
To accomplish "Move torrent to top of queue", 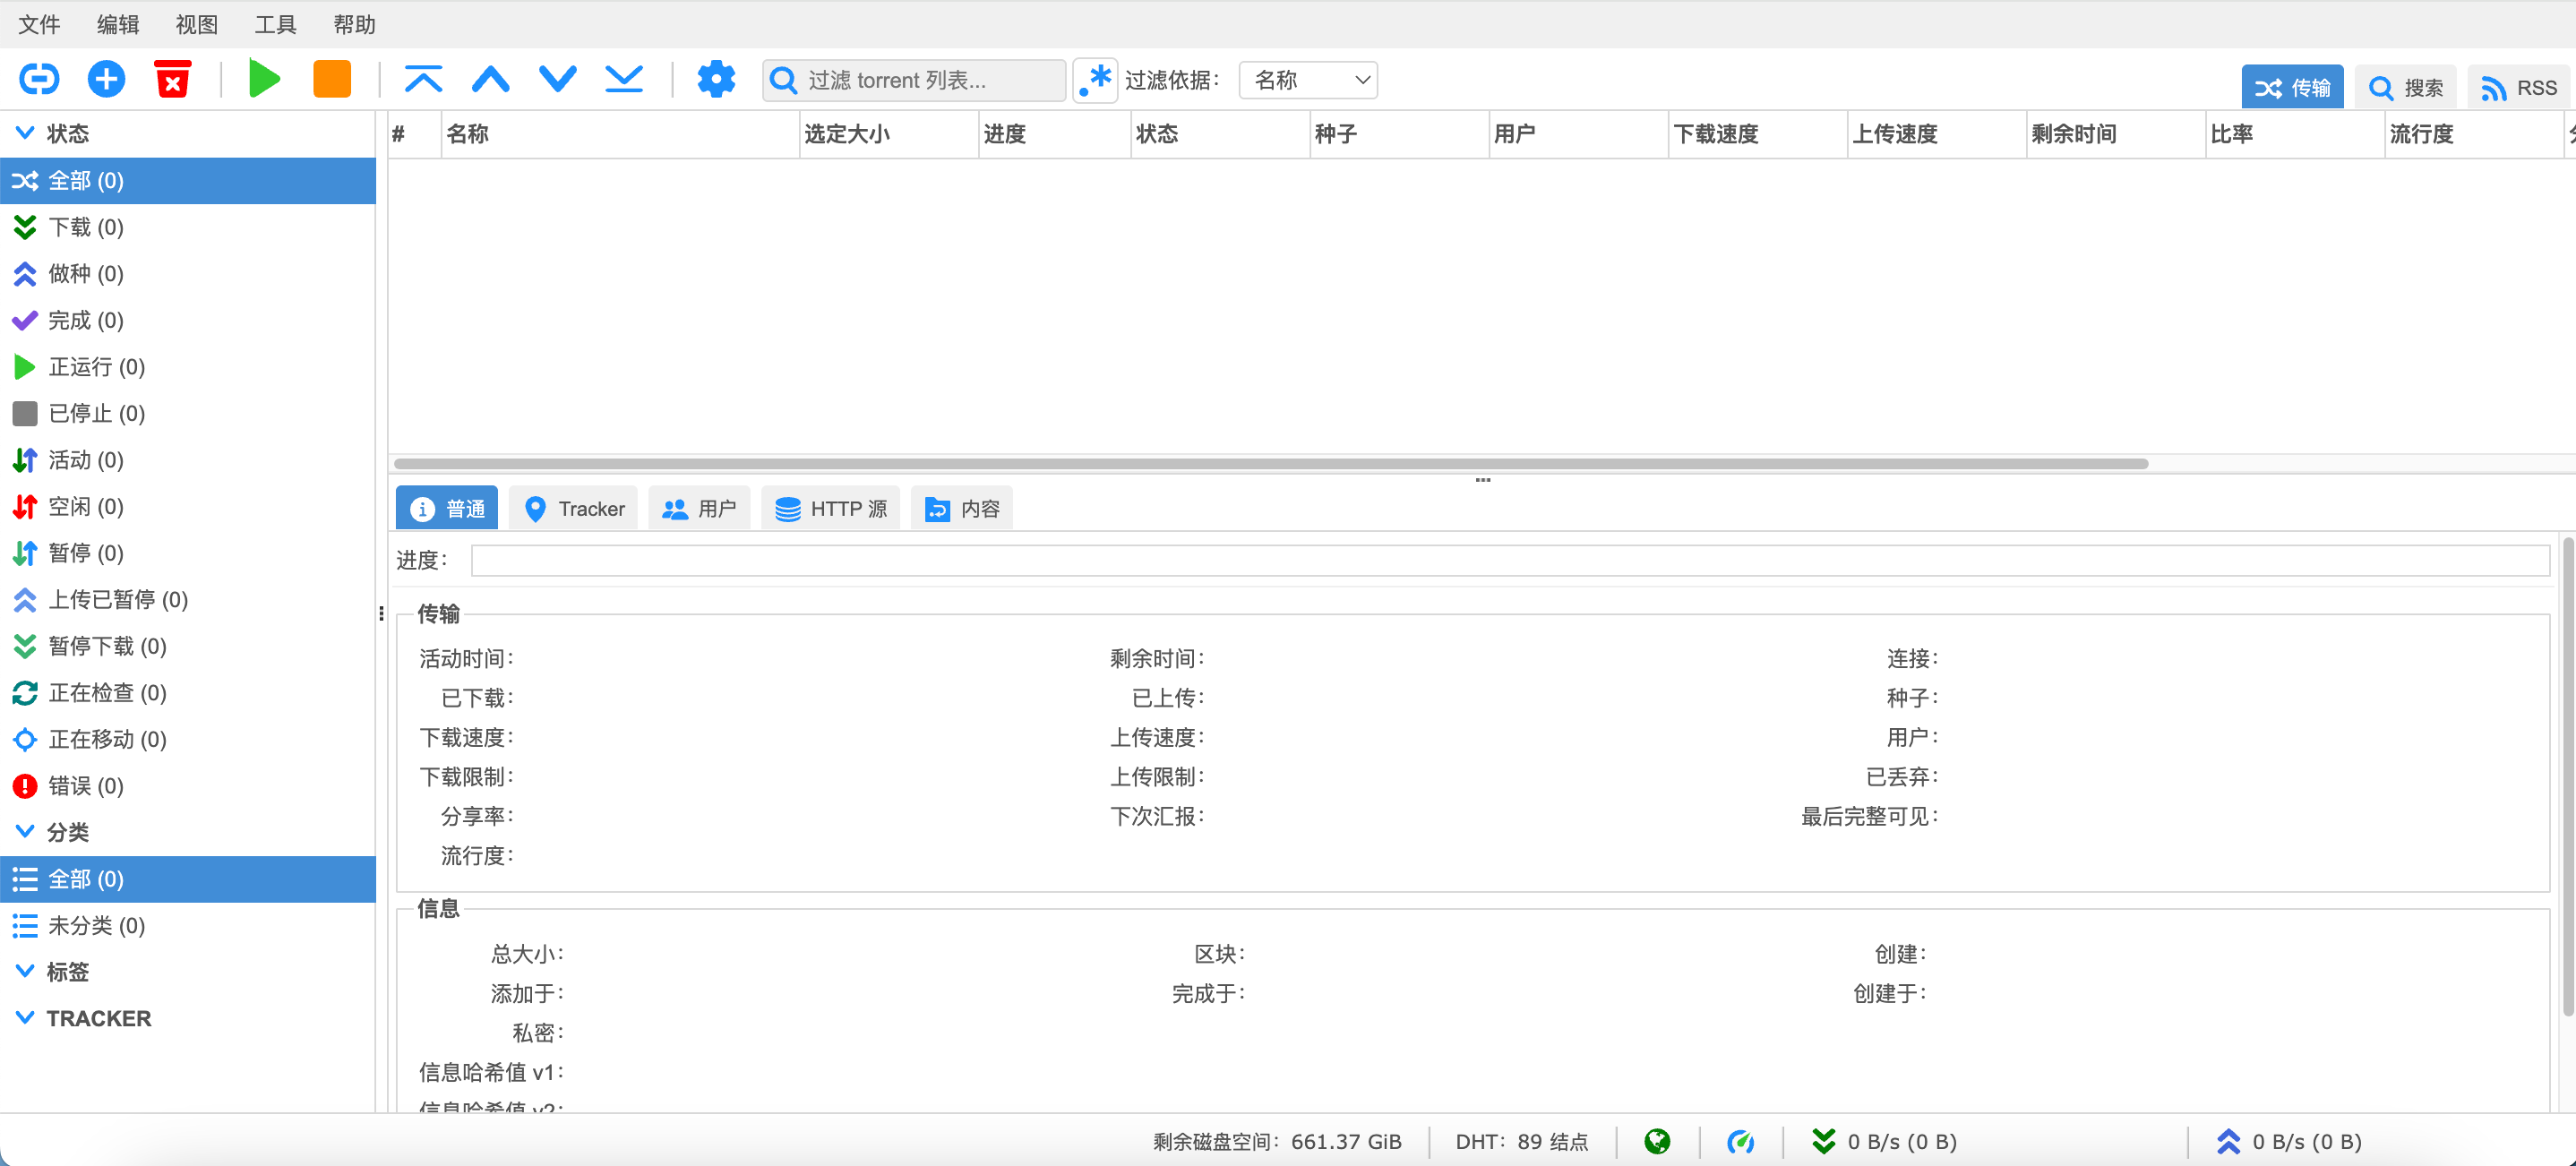I will pyautogui.click(x=423, y=79).
